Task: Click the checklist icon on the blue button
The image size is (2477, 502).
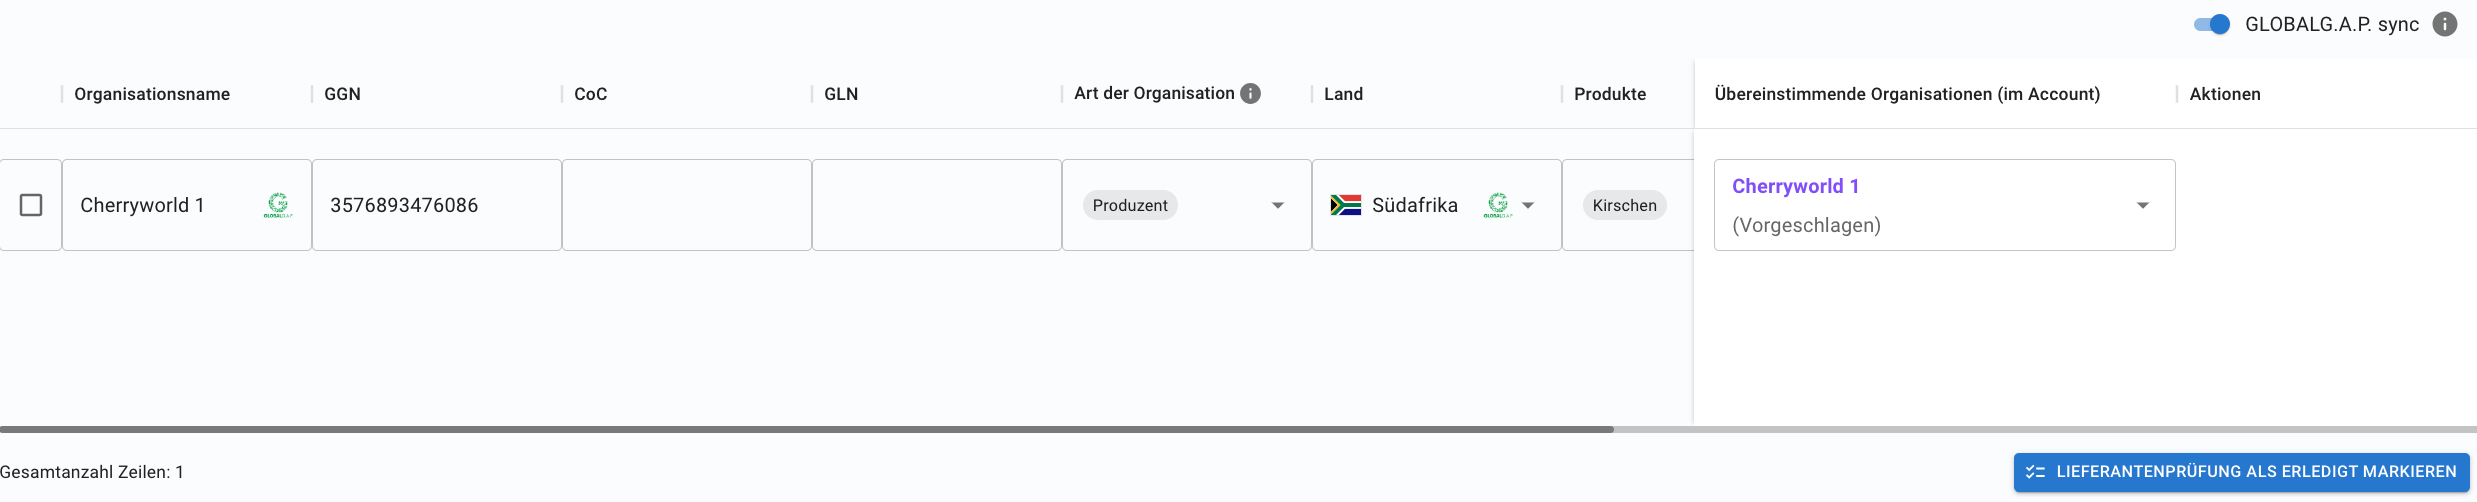Action: point(2035,472)
